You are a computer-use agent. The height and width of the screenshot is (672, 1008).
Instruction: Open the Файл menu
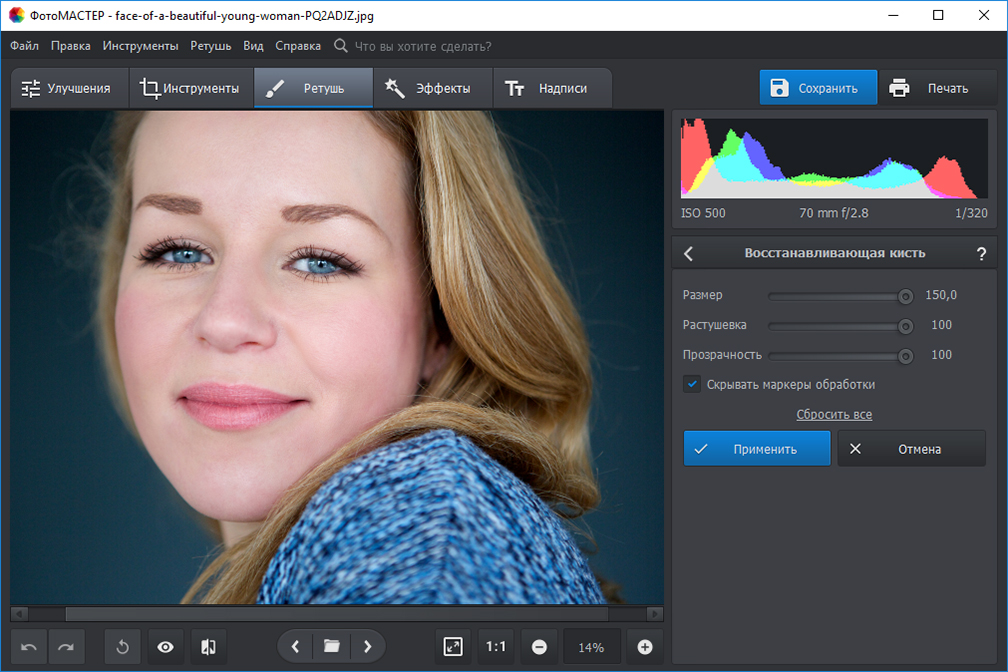pos(24,46)
